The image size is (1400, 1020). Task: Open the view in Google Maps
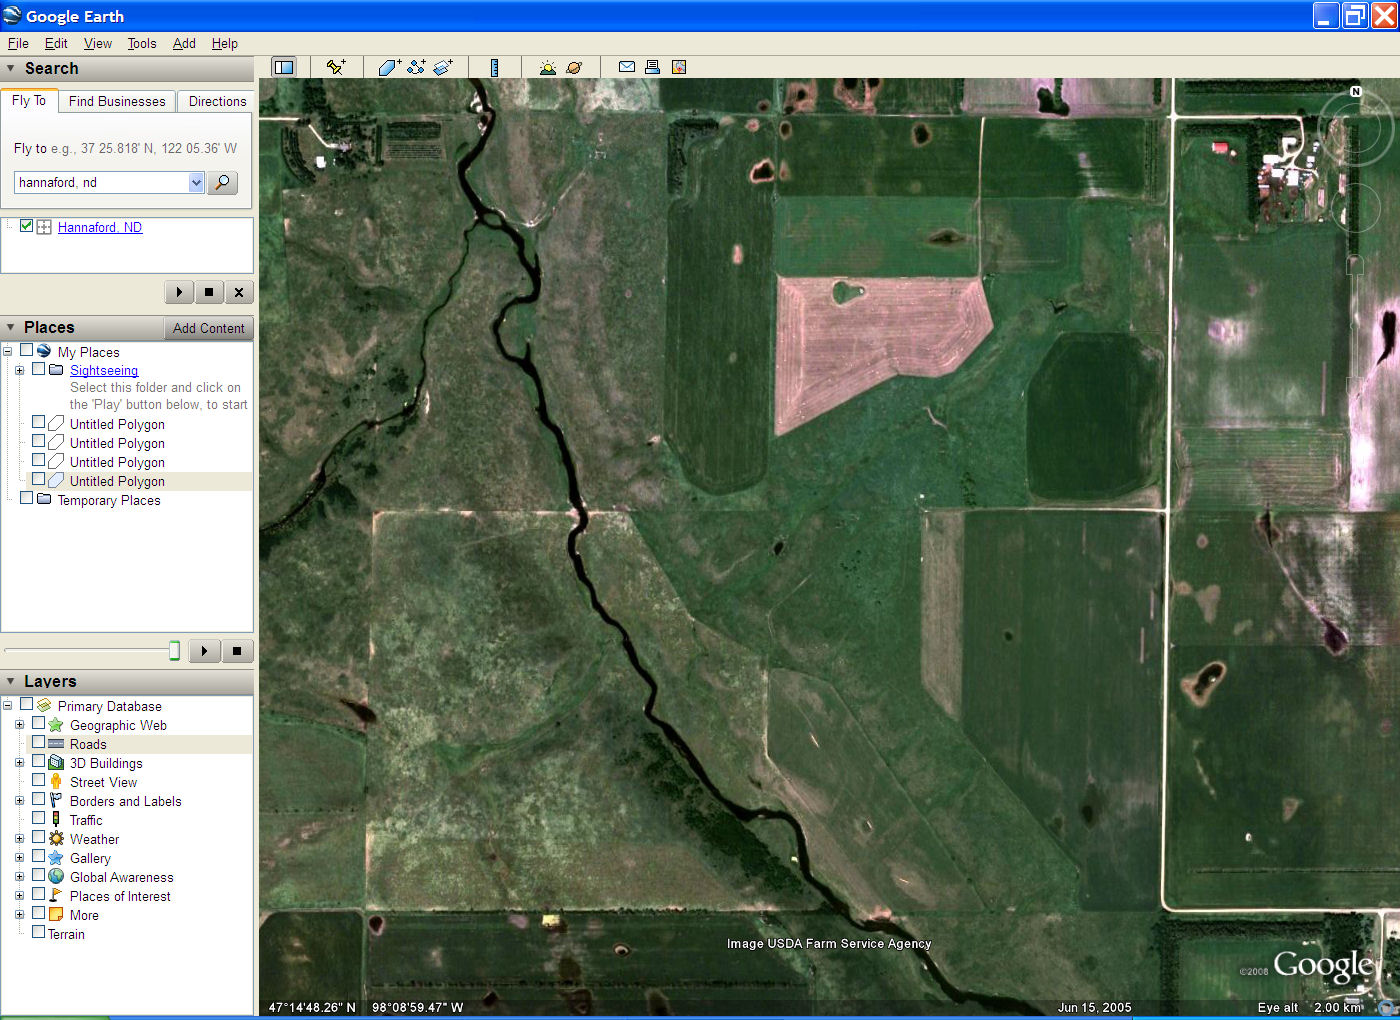[x=679, y=67]
